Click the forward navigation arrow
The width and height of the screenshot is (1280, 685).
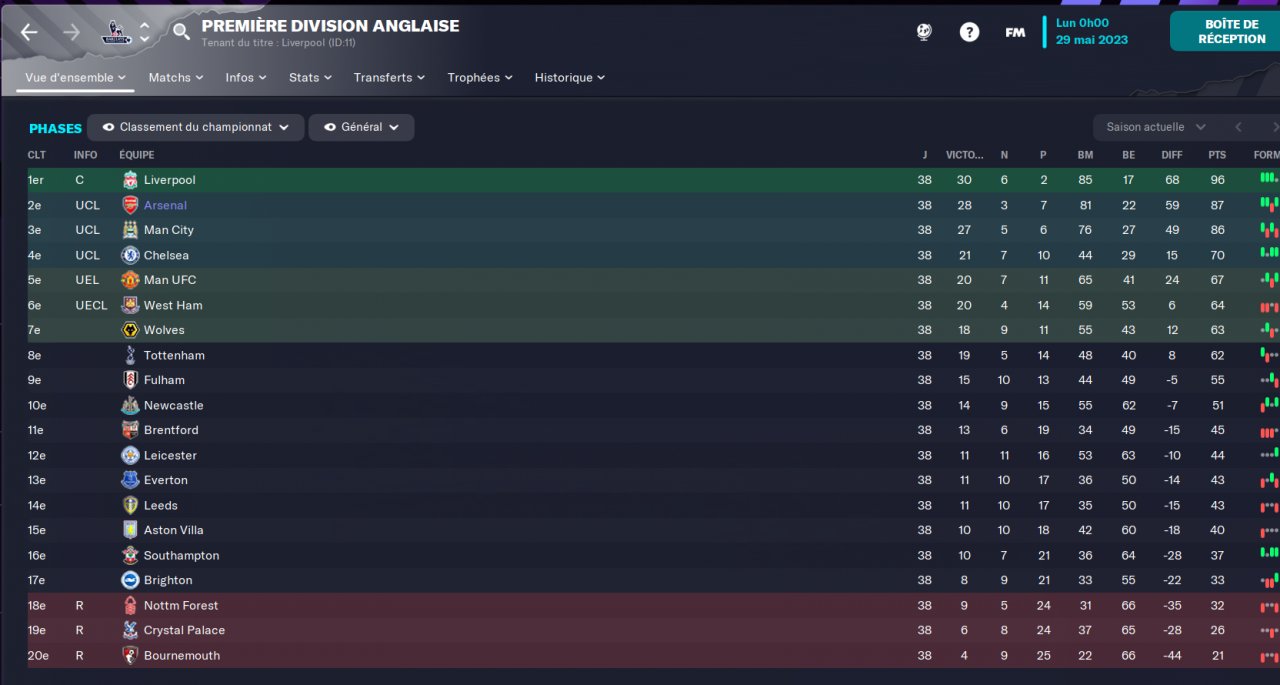click(x=71, y=32)
